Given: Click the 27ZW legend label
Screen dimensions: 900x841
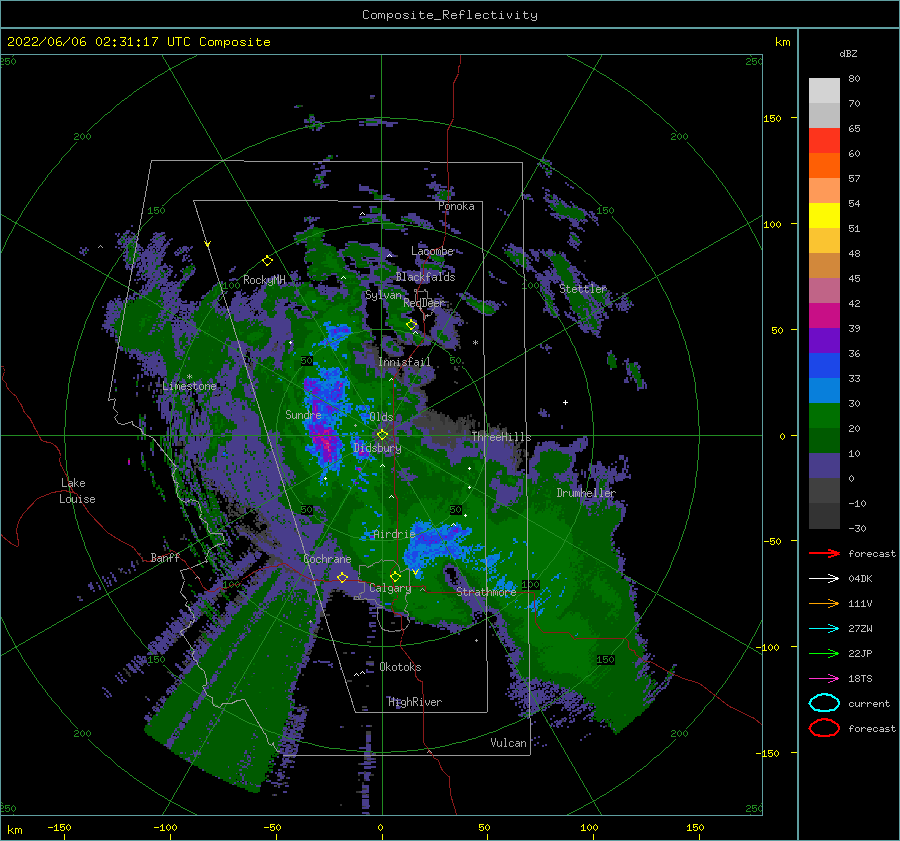Looking at the screenshot, I should [x=860, y=629].
